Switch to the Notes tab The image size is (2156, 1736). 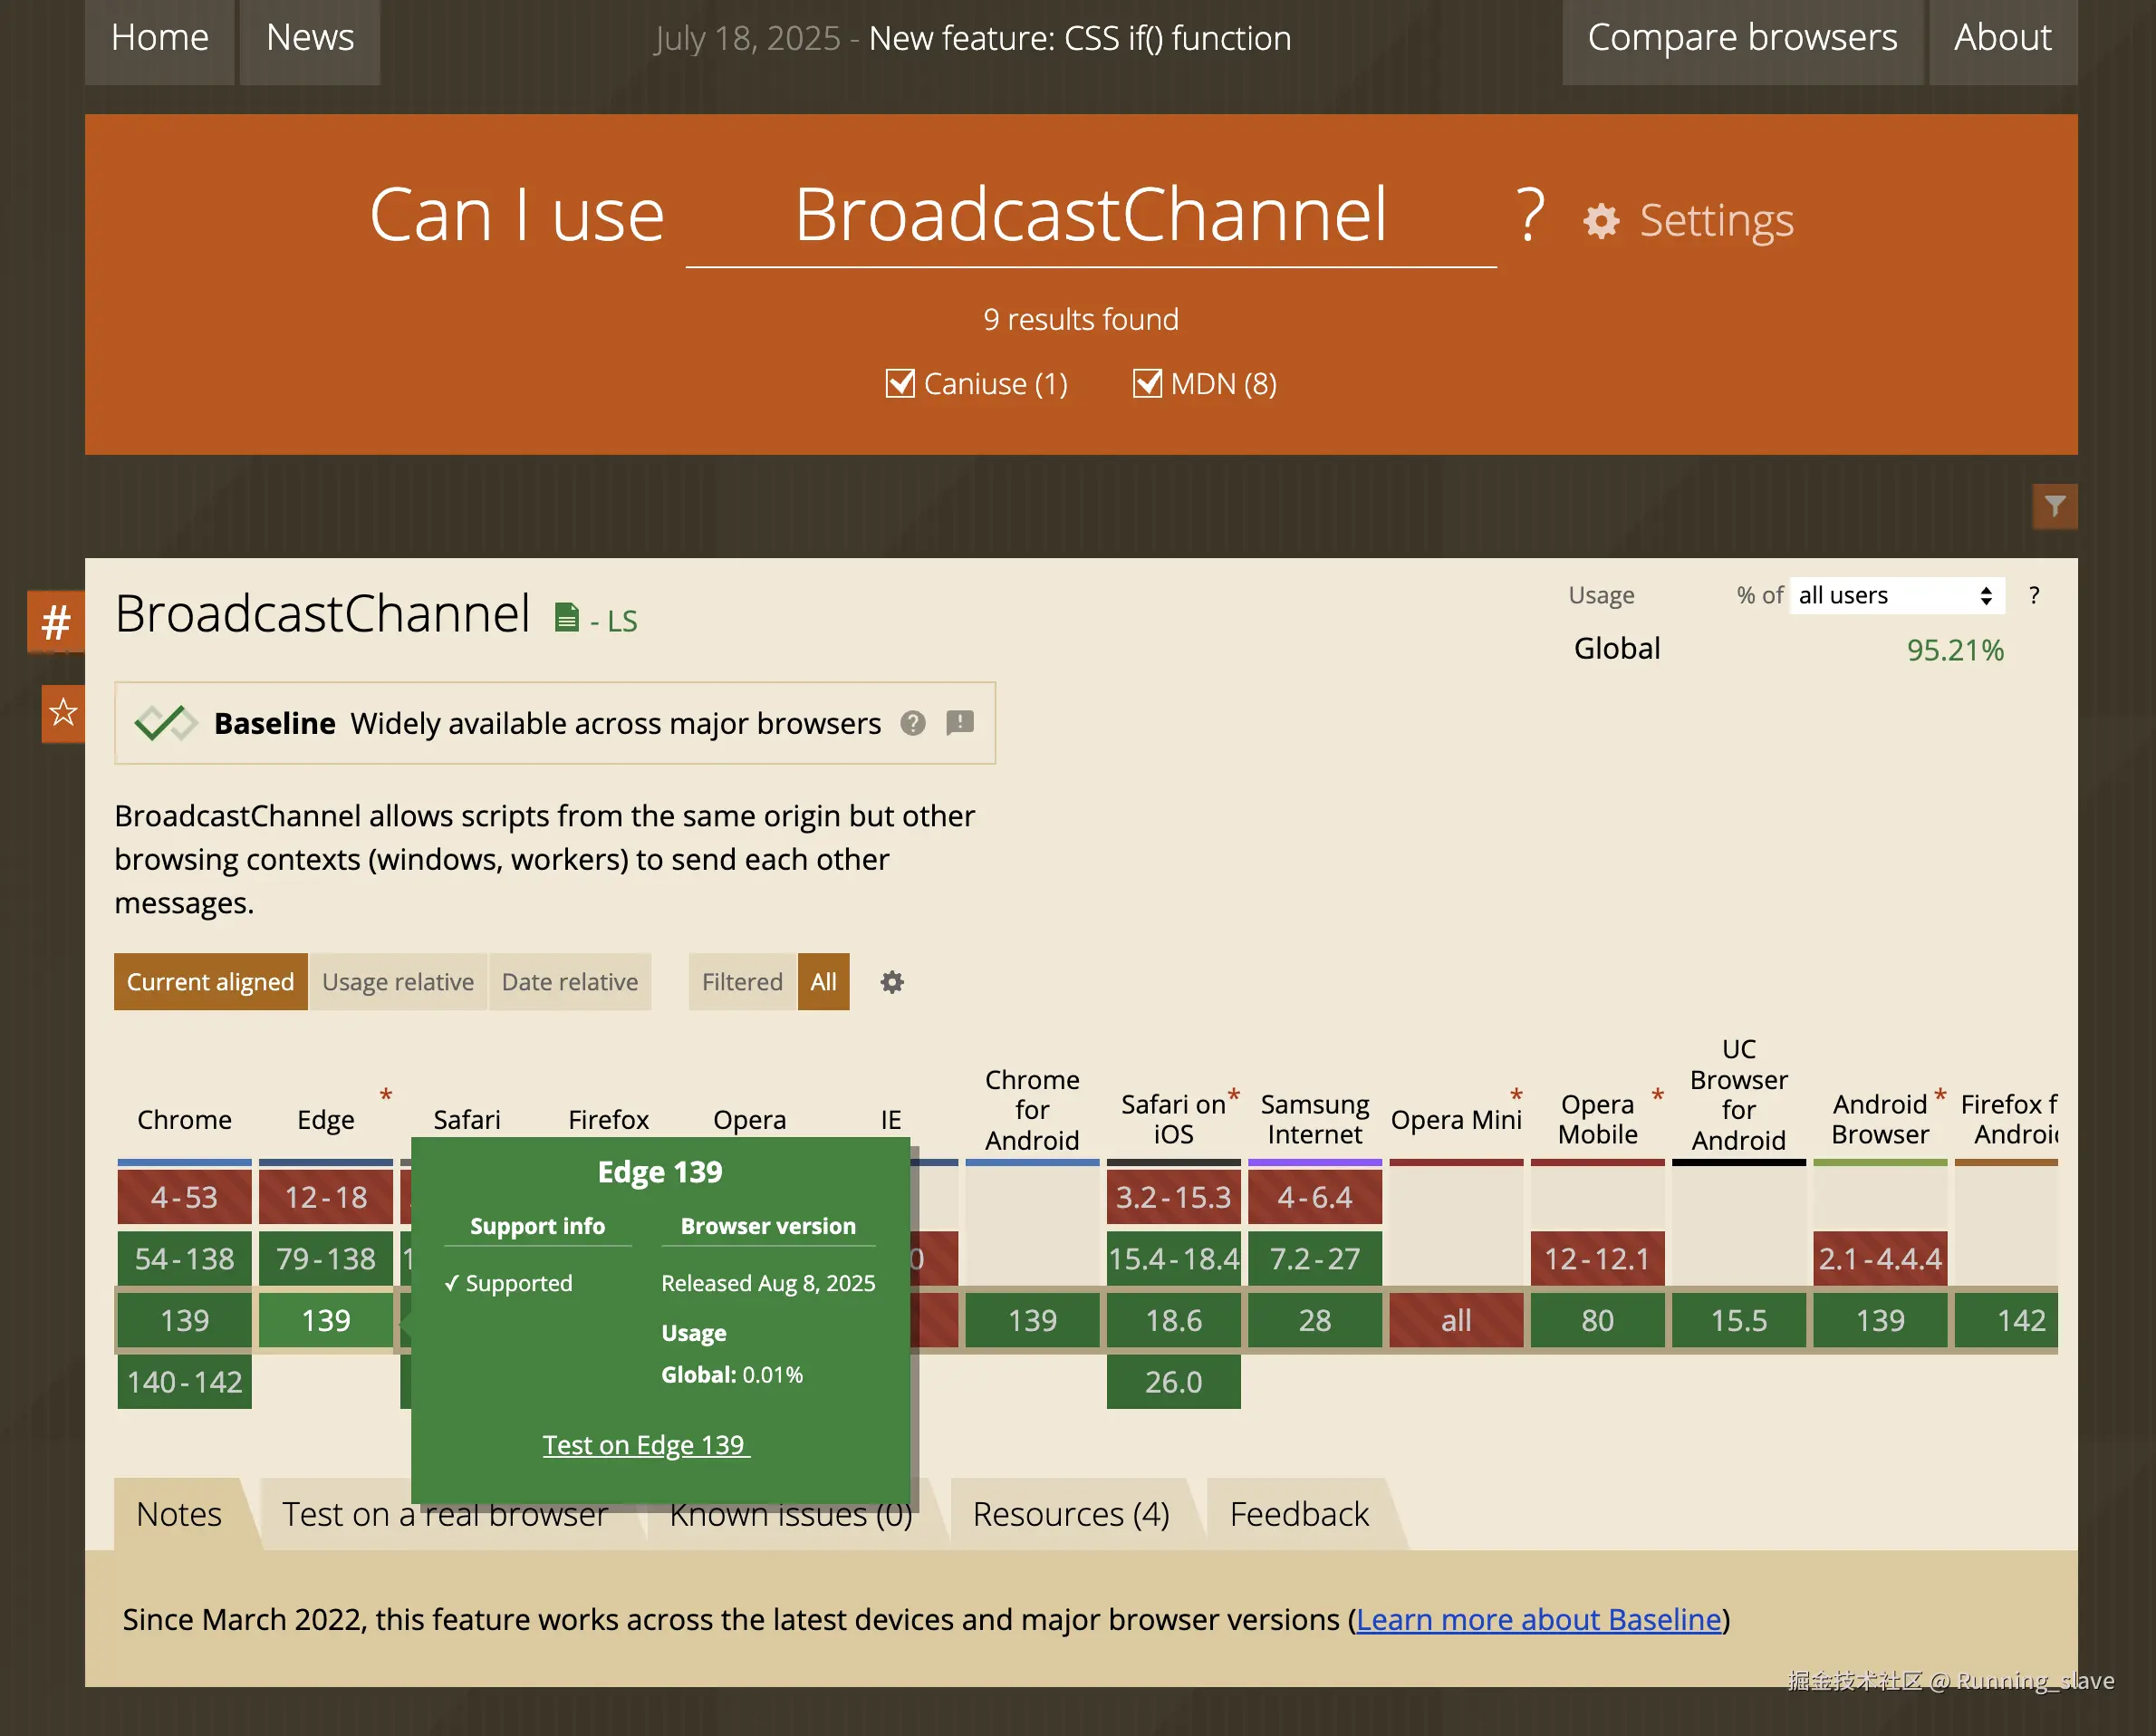[x=179, y=1514]
